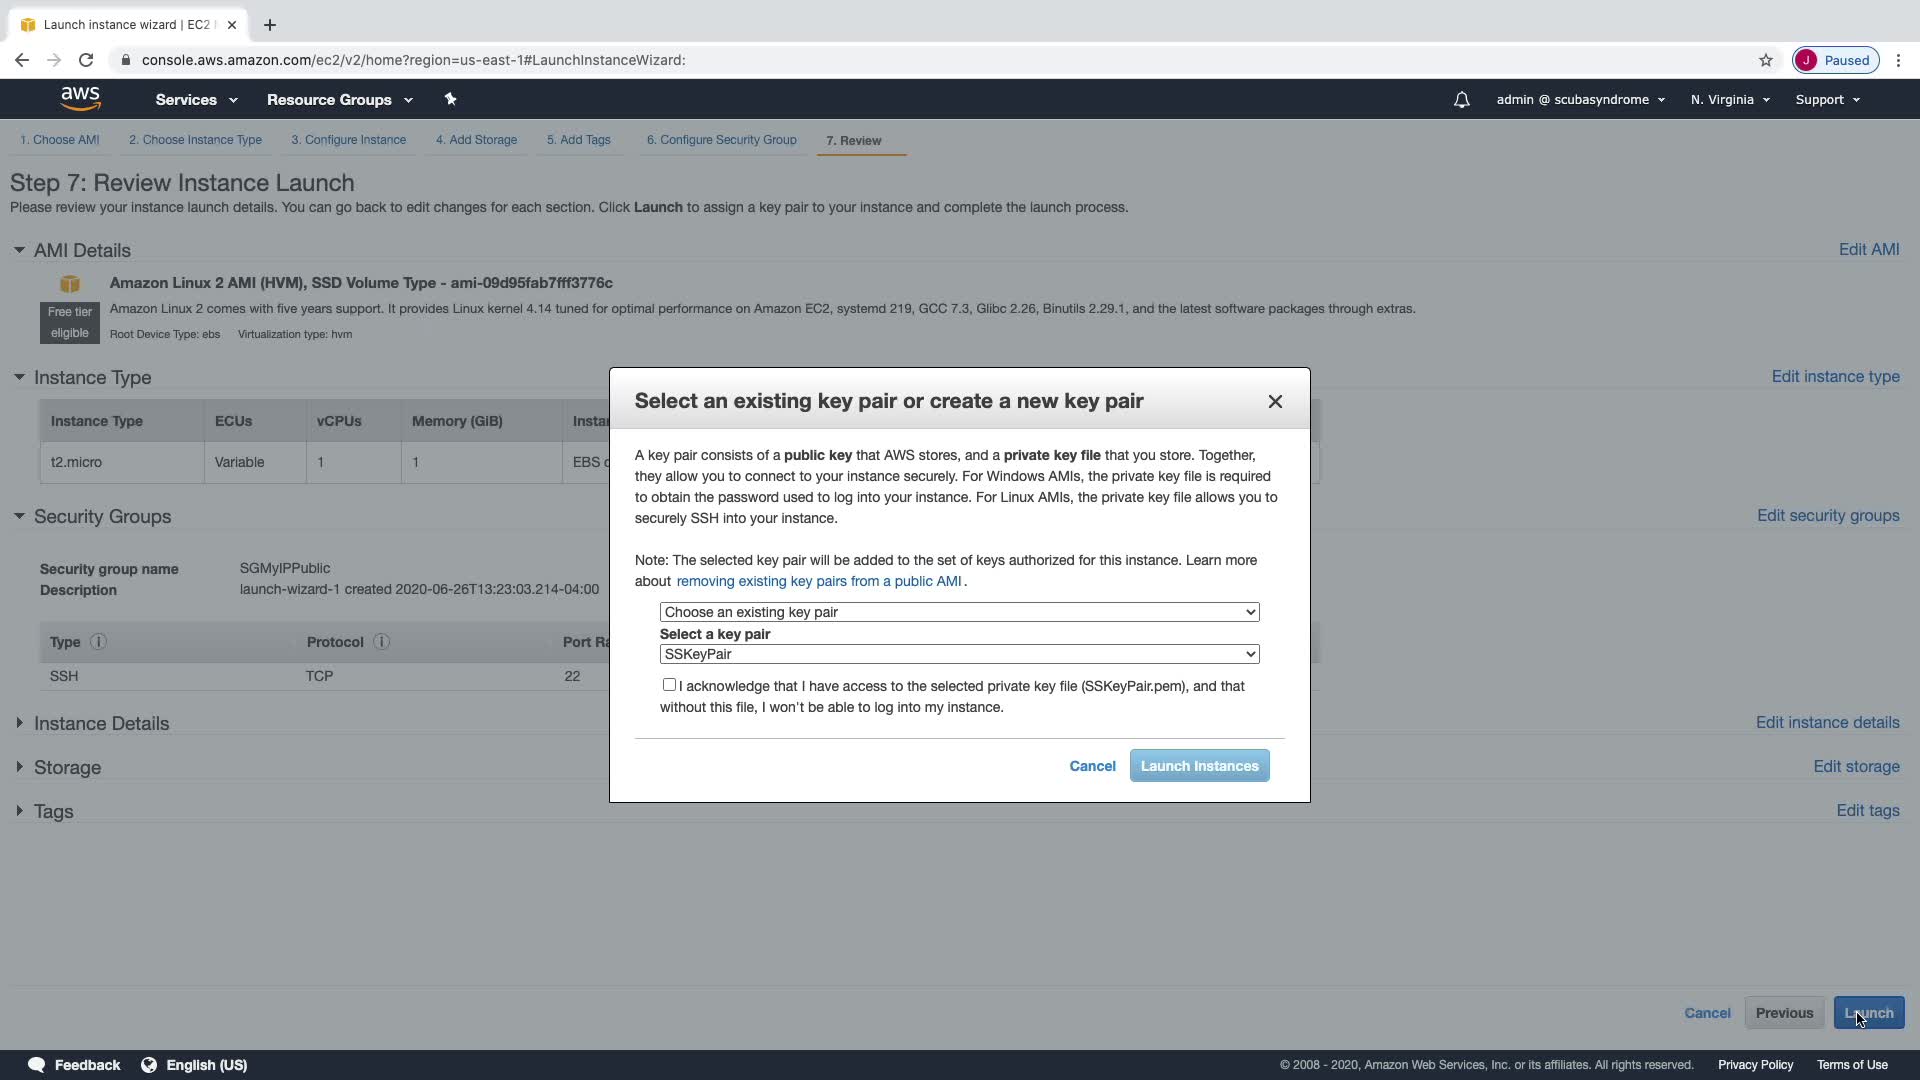Open the SSKeyPair key pair dropdown
Image resolution: width=1920 pixels, height=1080 pixels.
959,654
